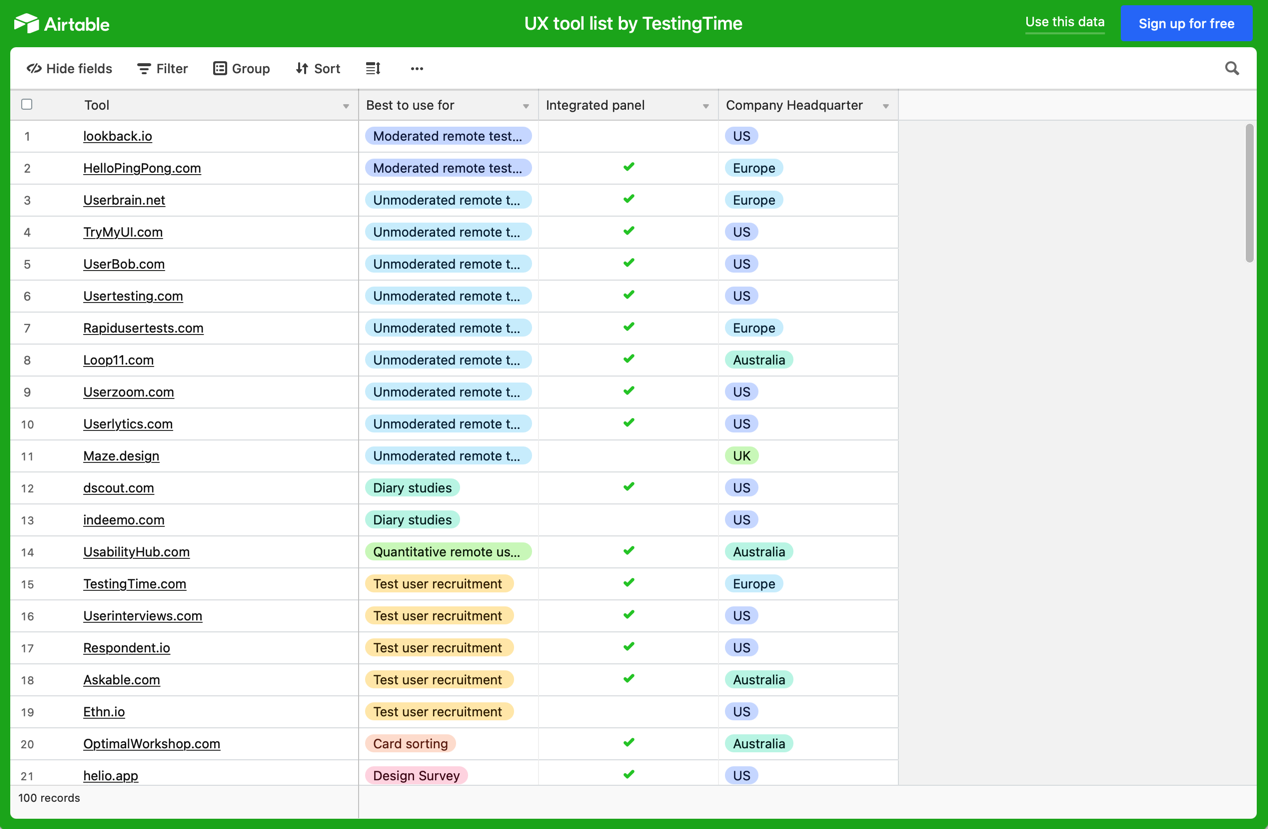Image resolution: width=1268 pixels, height=829 pixels.
Task: Toggle Integrated panel check for Askable.com
Action: [629, 679]
